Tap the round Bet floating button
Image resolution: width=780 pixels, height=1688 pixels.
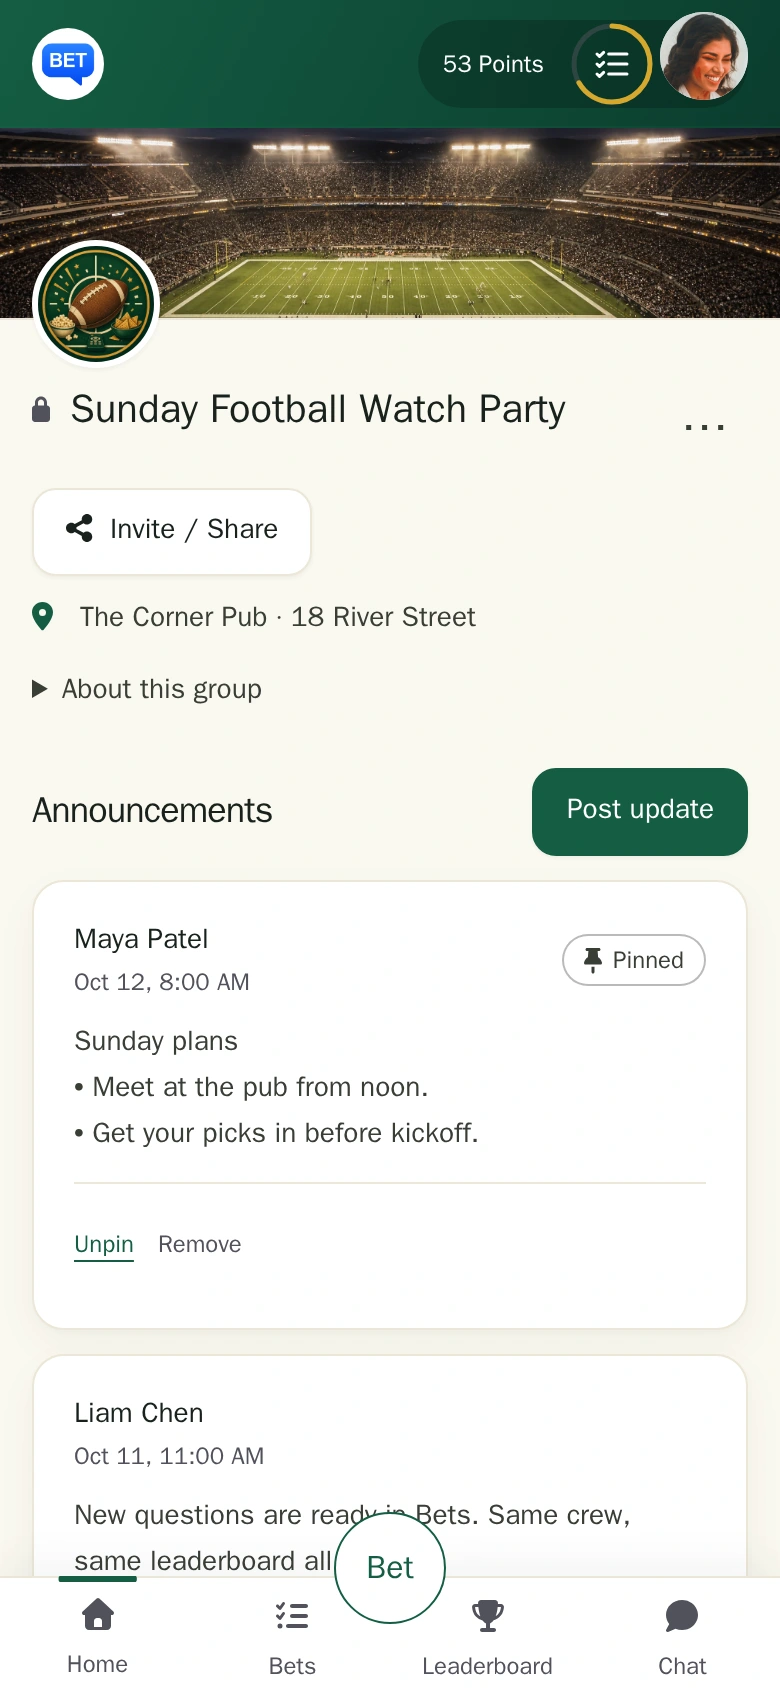pos(390,1568)
